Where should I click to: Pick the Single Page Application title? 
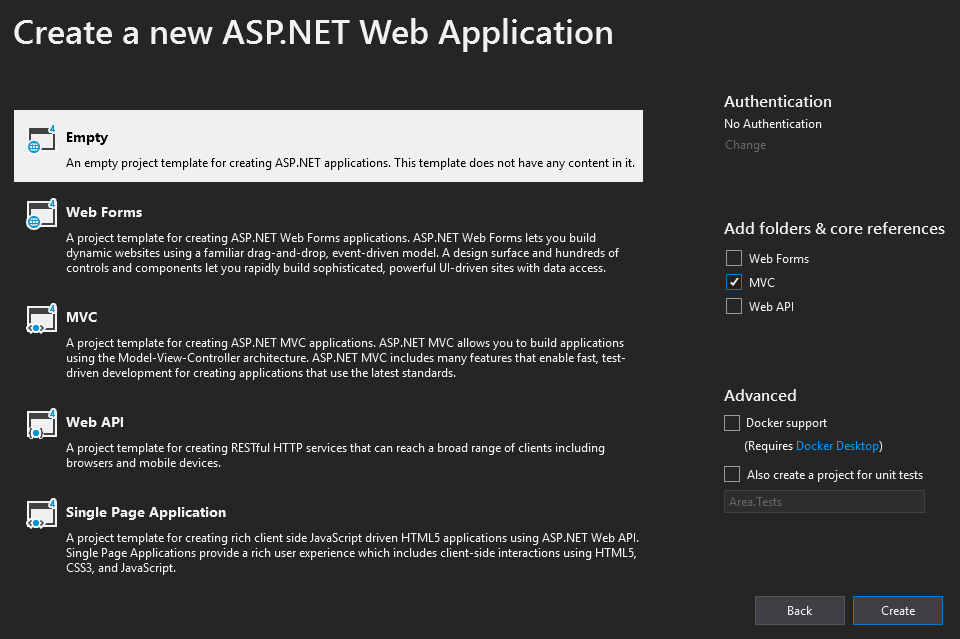146,512
